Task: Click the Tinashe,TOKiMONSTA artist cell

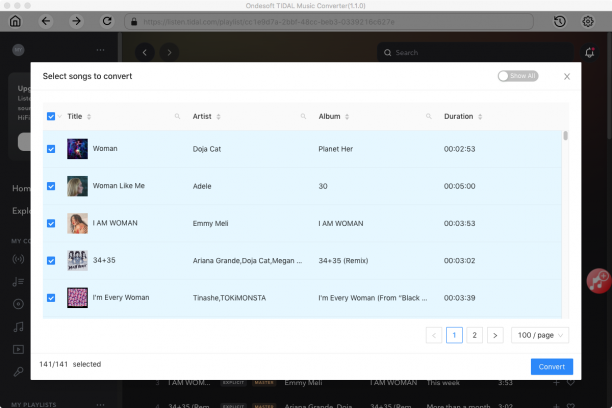Action: [229, 298]
